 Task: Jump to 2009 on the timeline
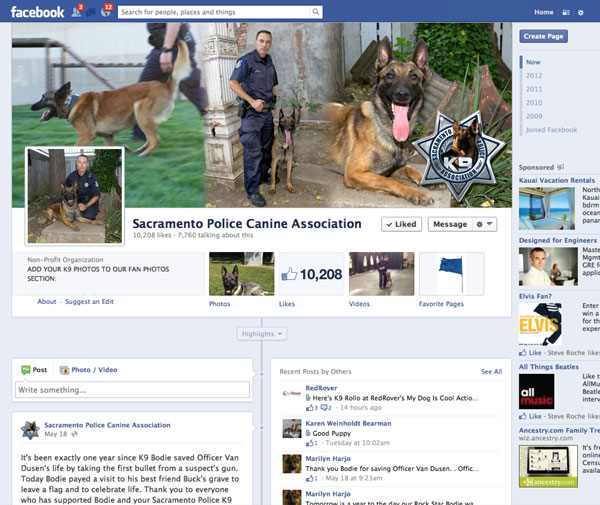(x=534, y=116)
